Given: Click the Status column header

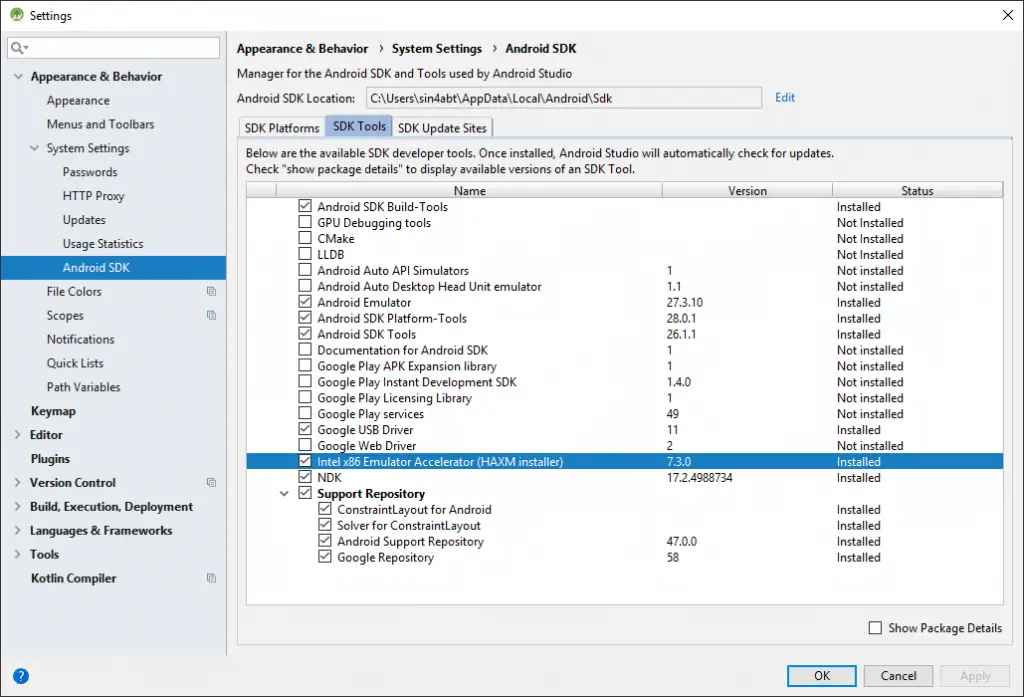Looking at the screenshot, I should tap(918, 190).
